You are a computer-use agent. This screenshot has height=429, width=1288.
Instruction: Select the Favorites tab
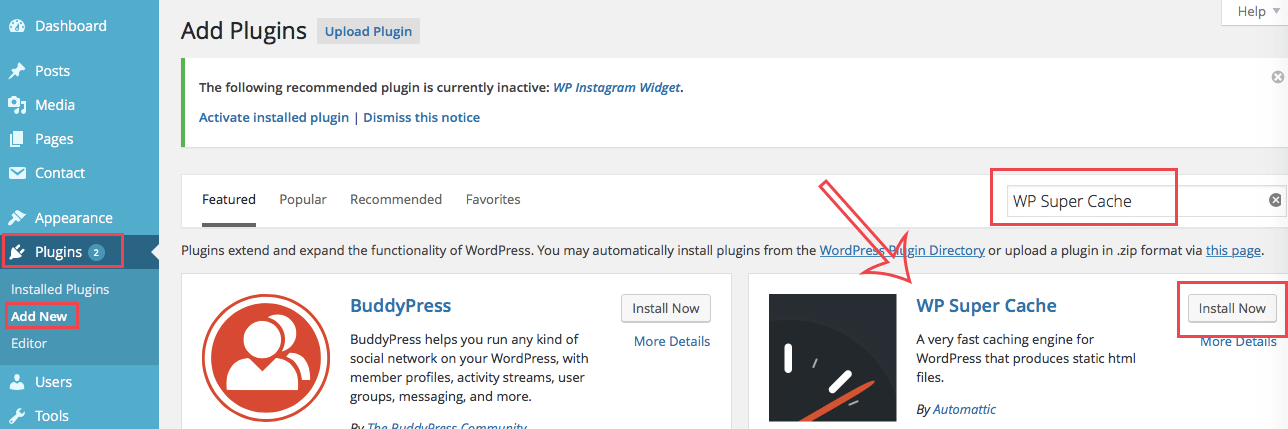(x=493, y=200)
